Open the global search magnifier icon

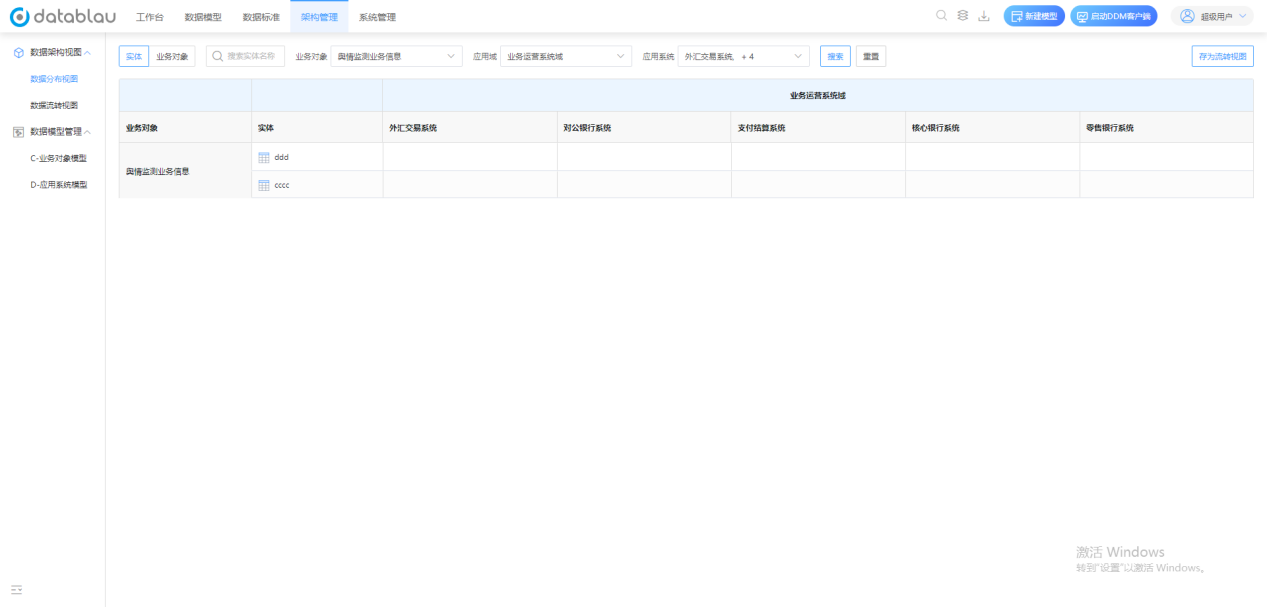click(941, 15)
